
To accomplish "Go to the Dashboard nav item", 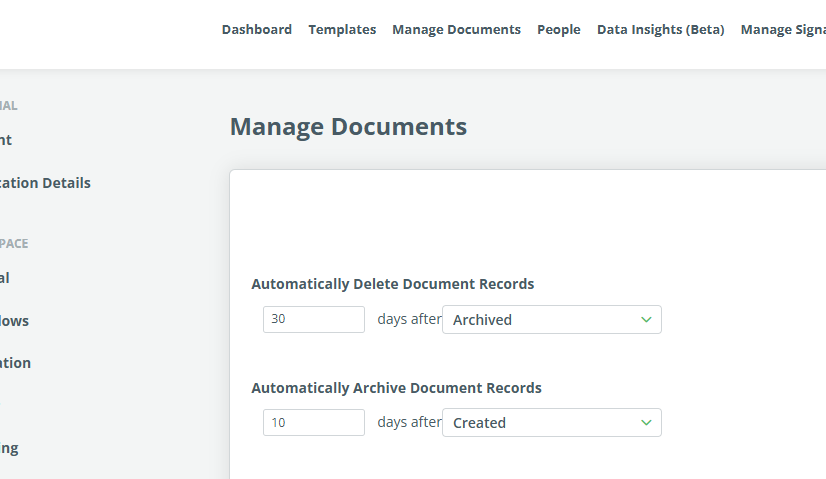I will (257, 30).
